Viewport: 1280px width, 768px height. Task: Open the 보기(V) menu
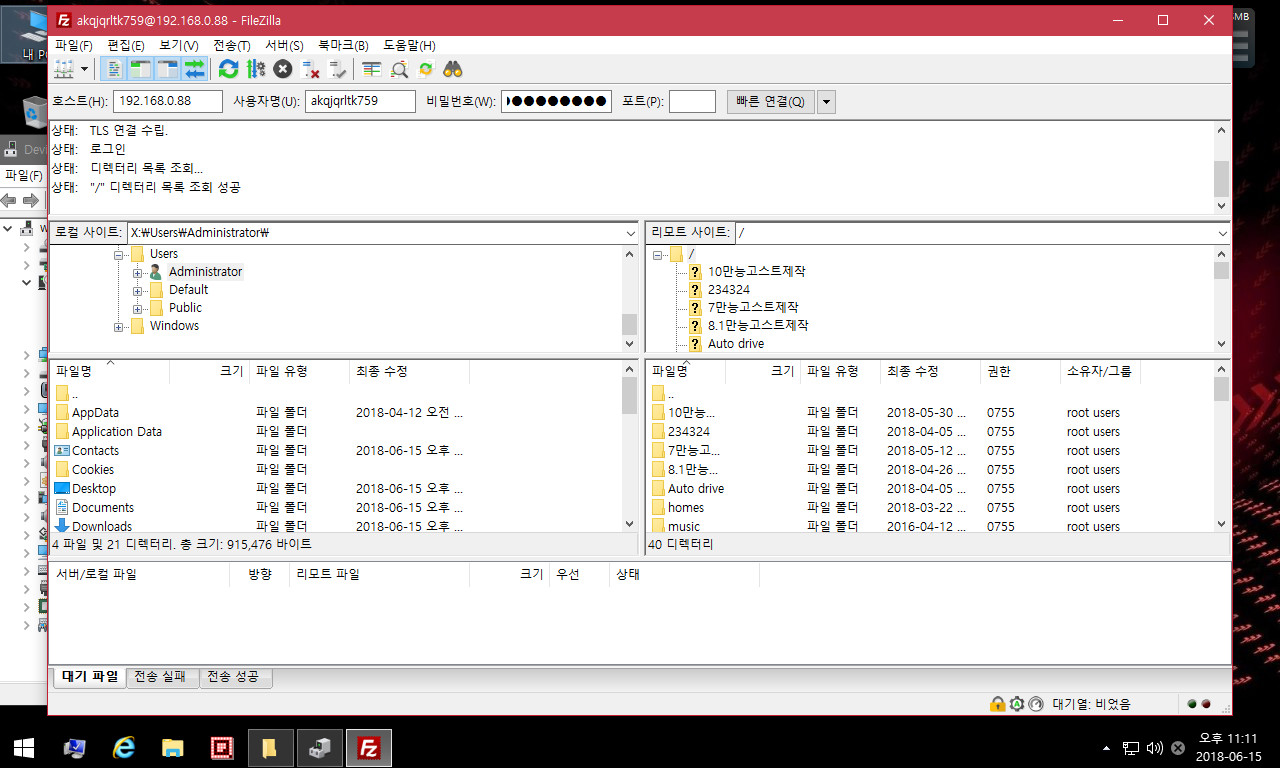(x=179, y=46)
